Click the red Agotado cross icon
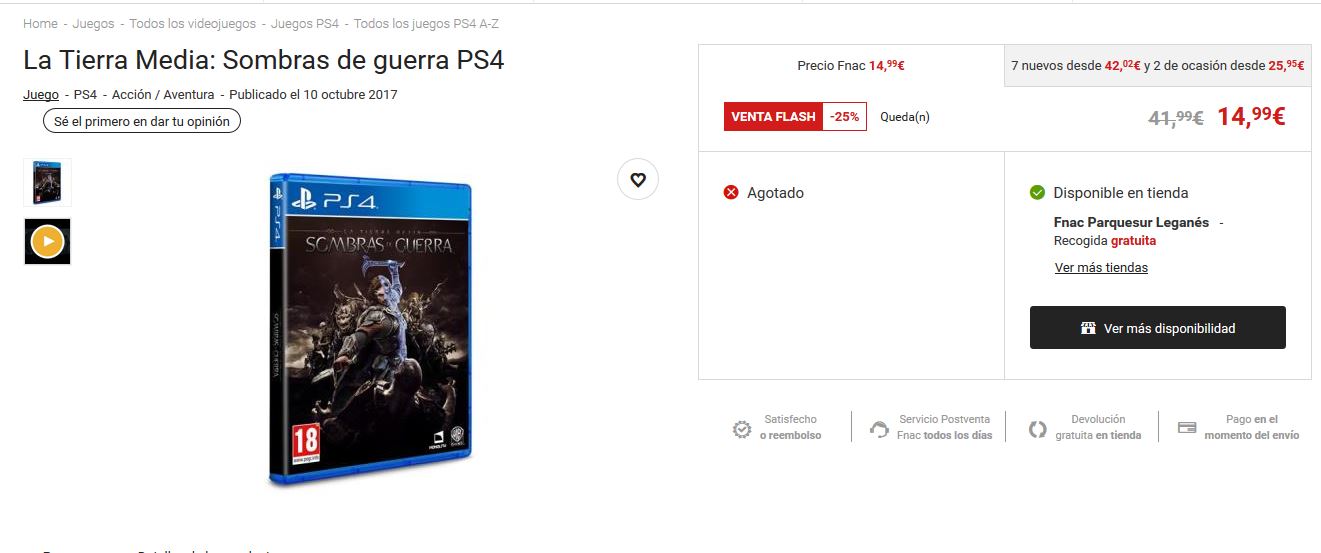This screenshot has height=553, width=1321. 731,192
